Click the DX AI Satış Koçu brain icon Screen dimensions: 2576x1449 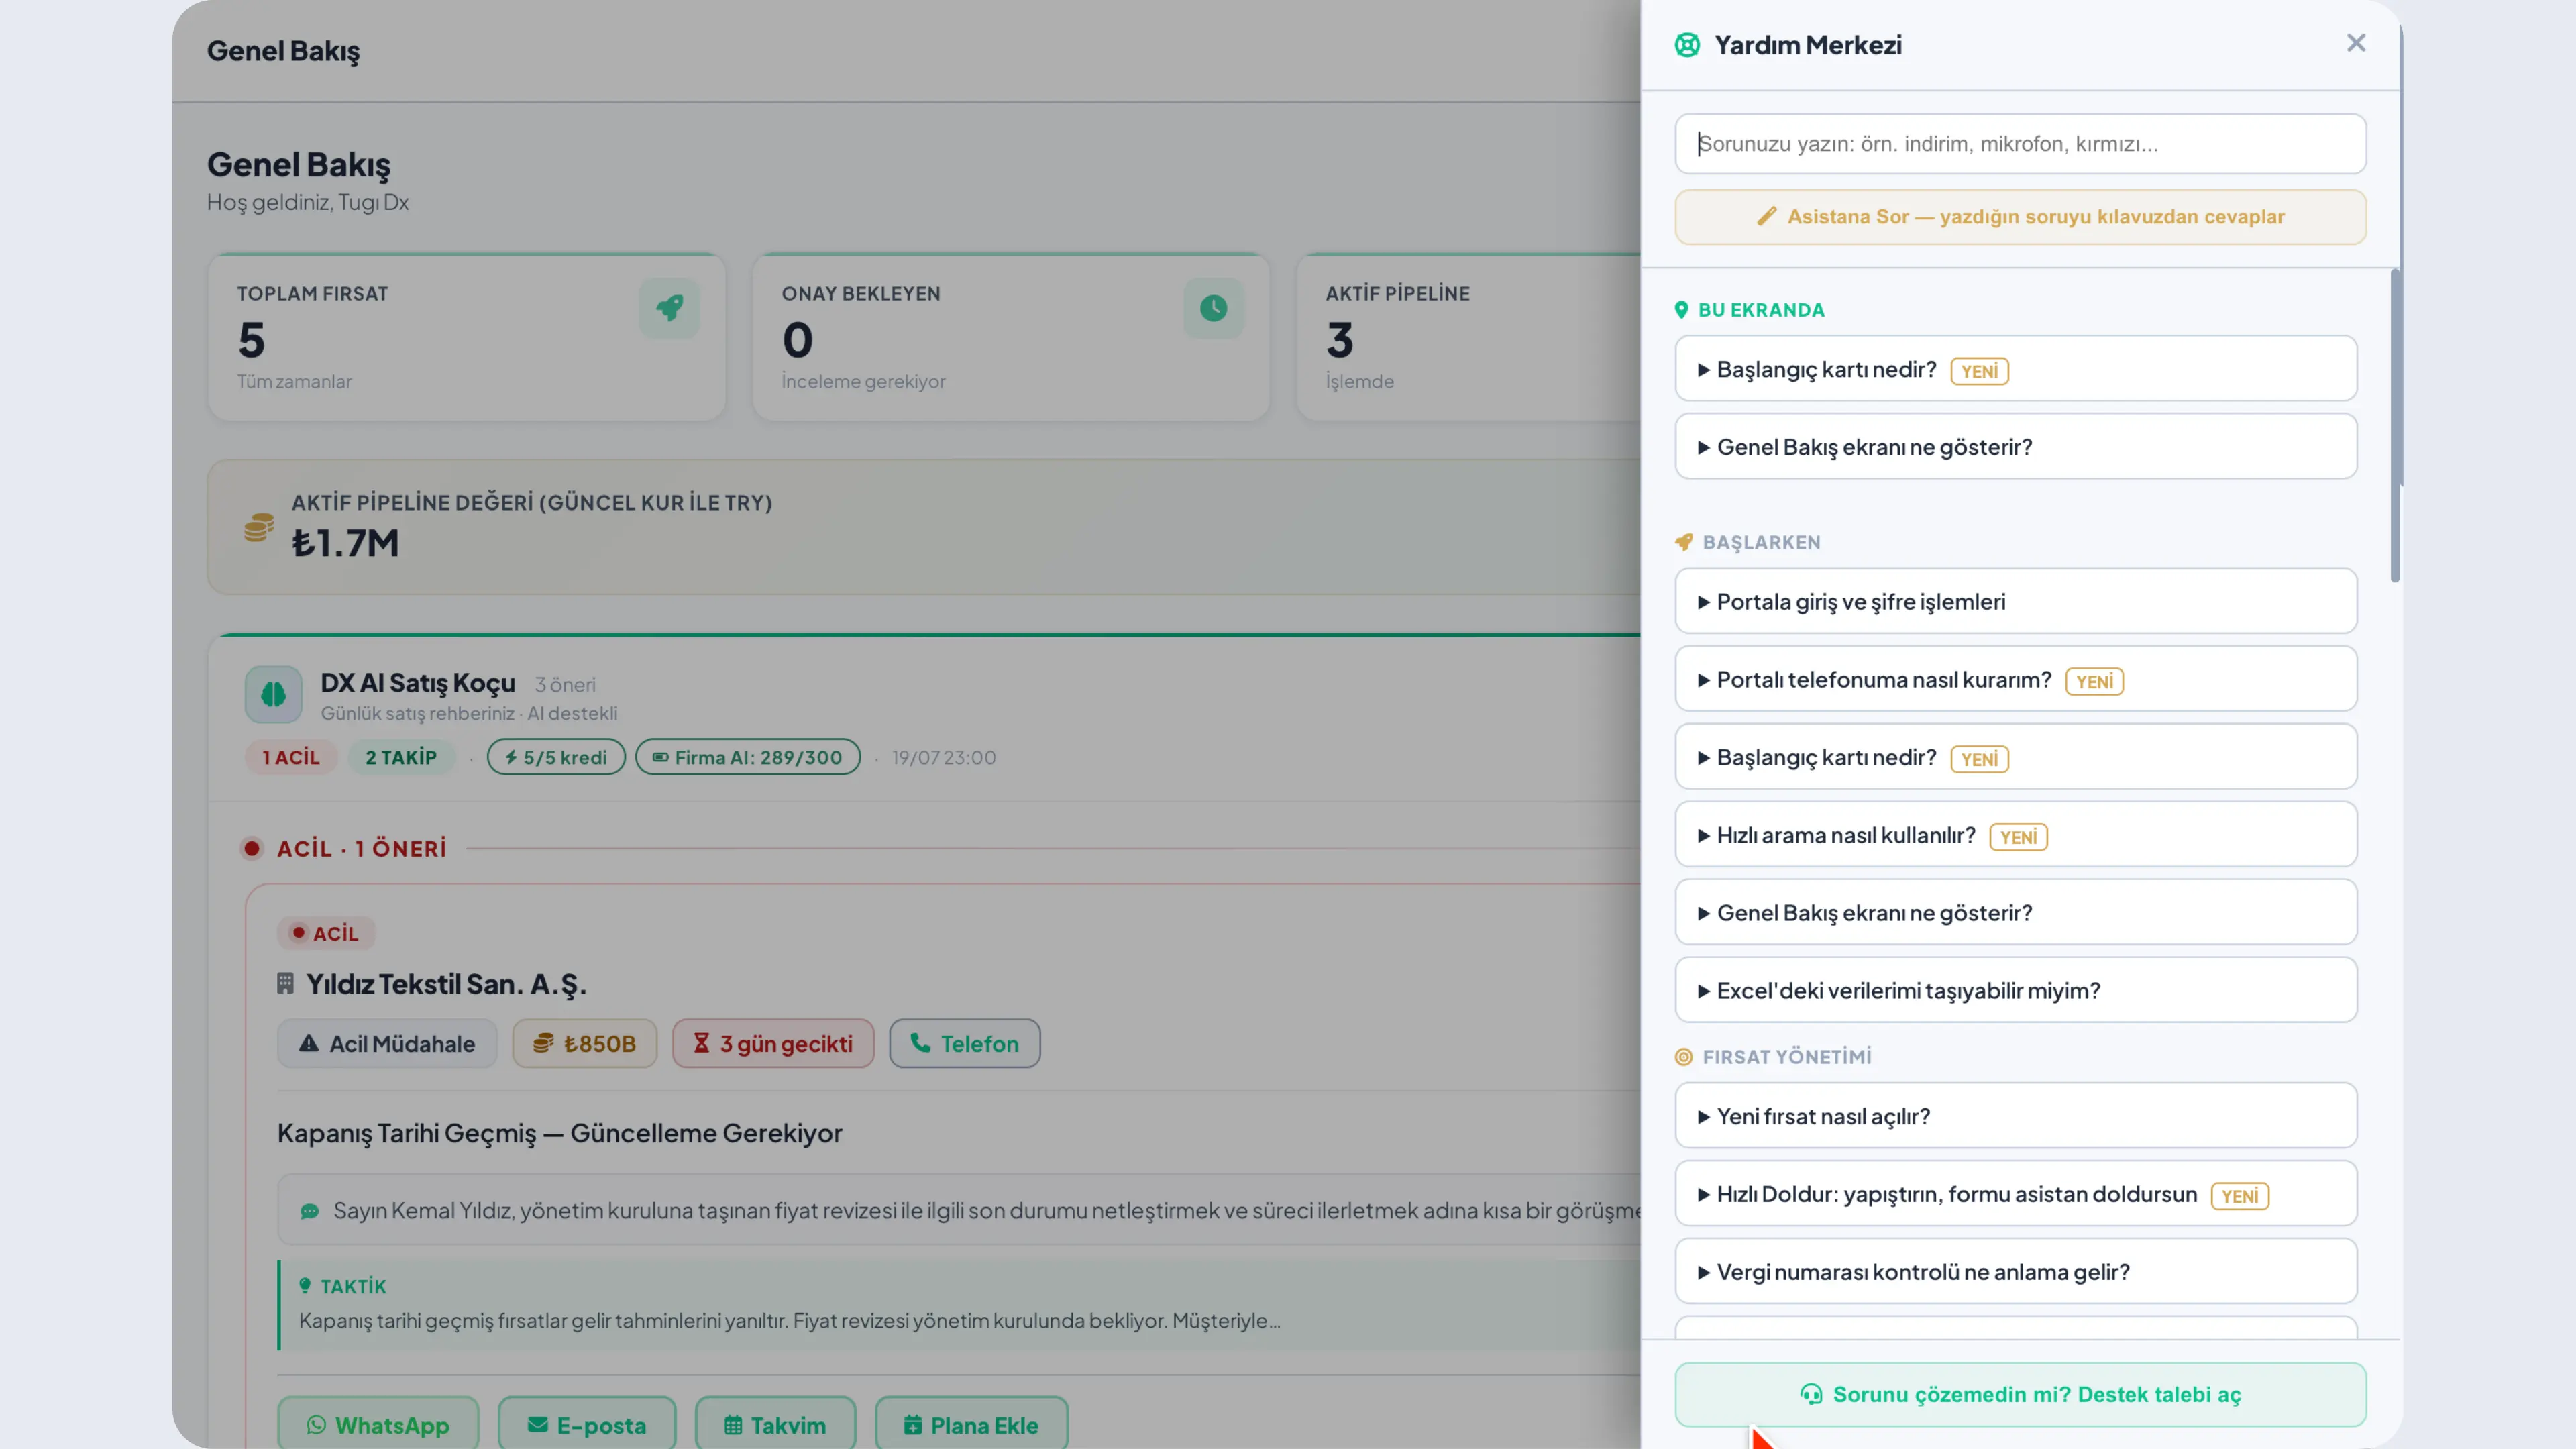273,694
